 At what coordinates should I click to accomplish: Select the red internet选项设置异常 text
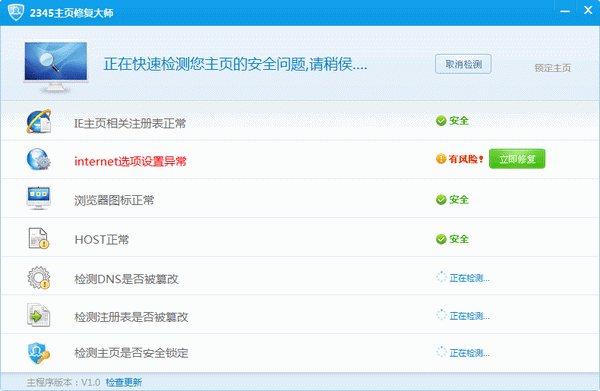click(x=130, y=161)
